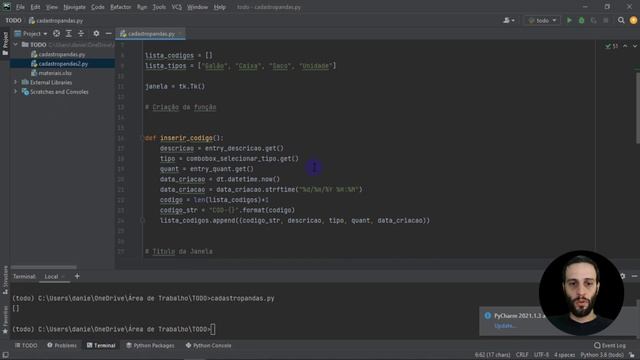Collapse the TODO root folder arrow
Screen dimensions: 640x360
tap(16, 44)
